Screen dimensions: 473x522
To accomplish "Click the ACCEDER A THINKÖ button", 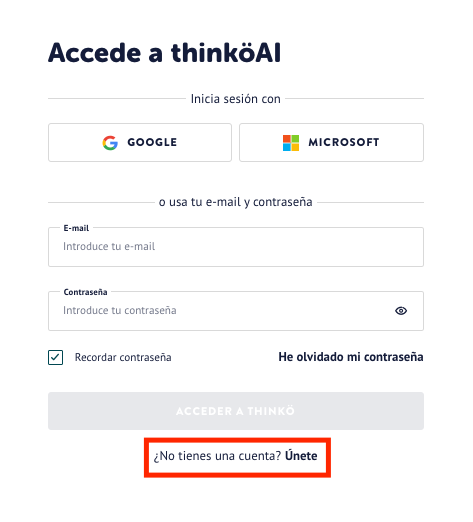I will (x=236, y=411).
